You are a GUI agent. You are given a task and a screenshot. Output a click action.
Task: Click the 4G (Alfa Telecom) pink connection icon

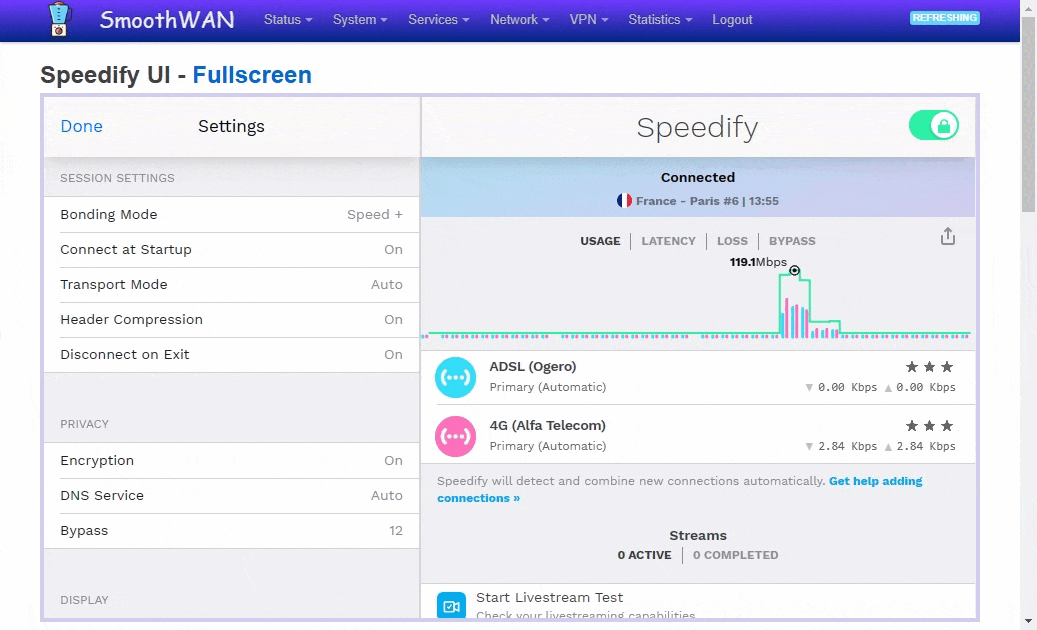[x=455, y=436]
